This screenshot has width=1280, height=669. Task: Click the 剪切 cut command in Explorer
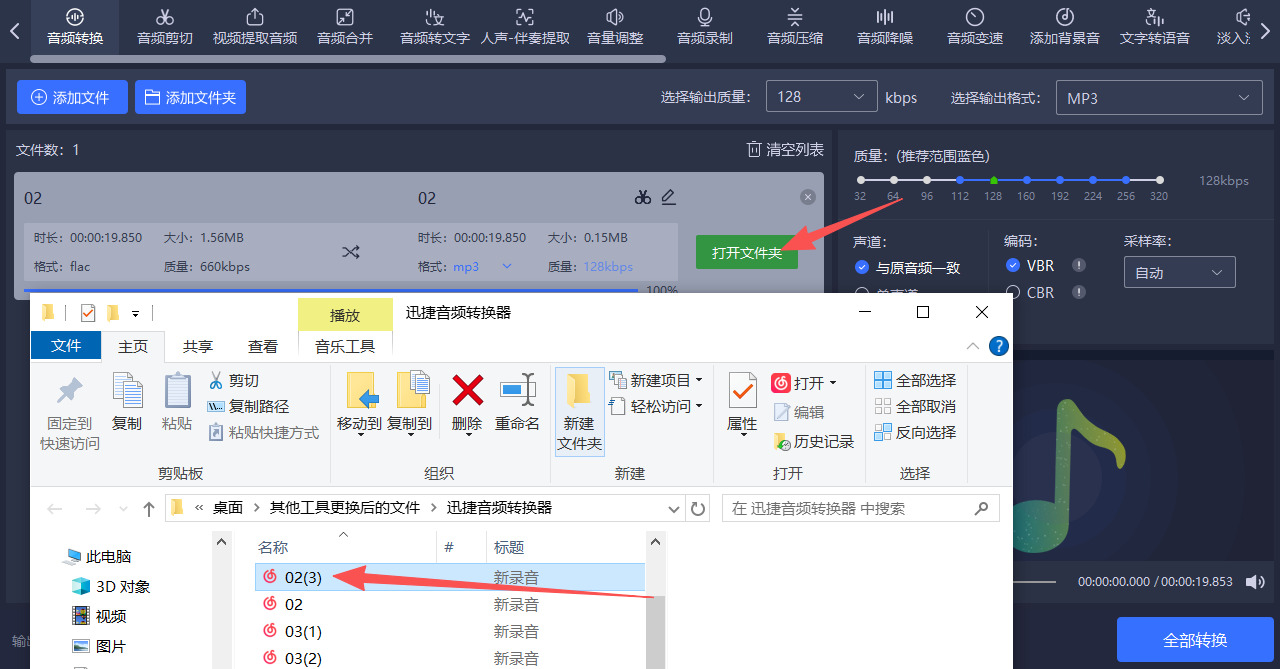[234, 380]
